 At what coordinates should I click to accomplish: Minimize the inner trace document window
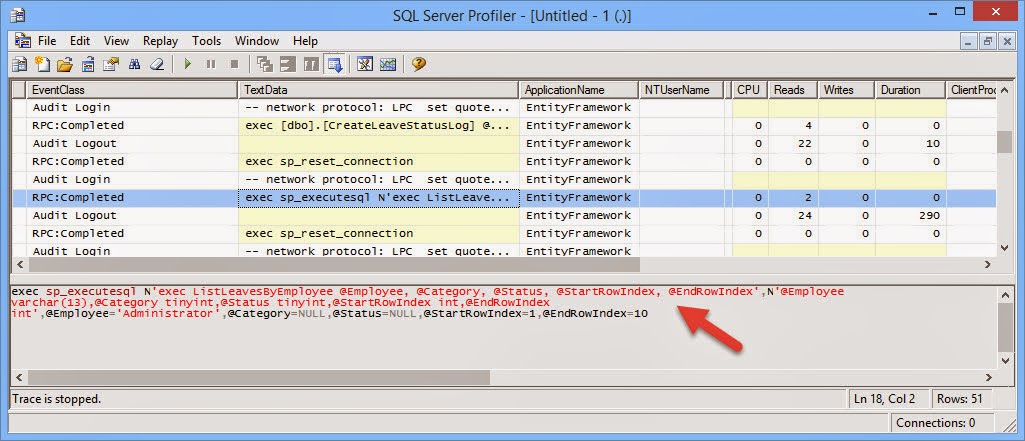point(969,41)
